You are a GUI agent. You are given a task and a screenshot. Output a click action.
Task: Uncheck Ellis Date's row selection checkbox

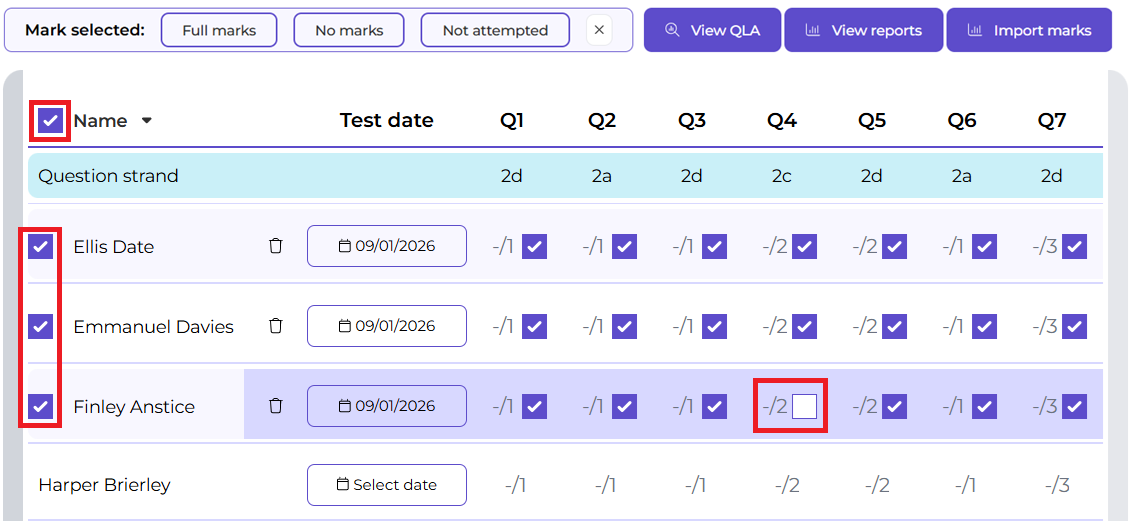click(41, 246)
